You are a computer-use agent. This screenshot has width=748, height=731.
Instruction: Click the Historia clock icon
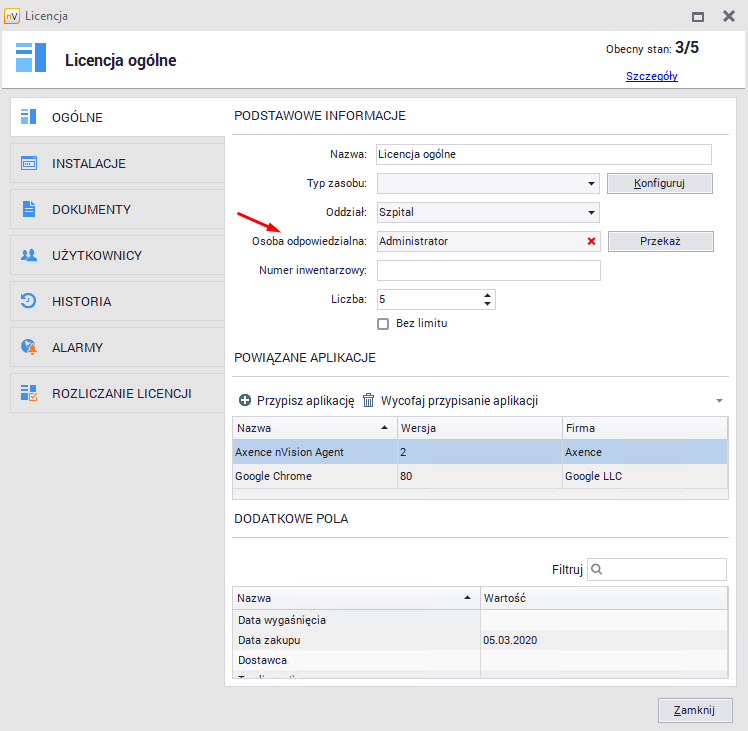click(x=29, y=301)
